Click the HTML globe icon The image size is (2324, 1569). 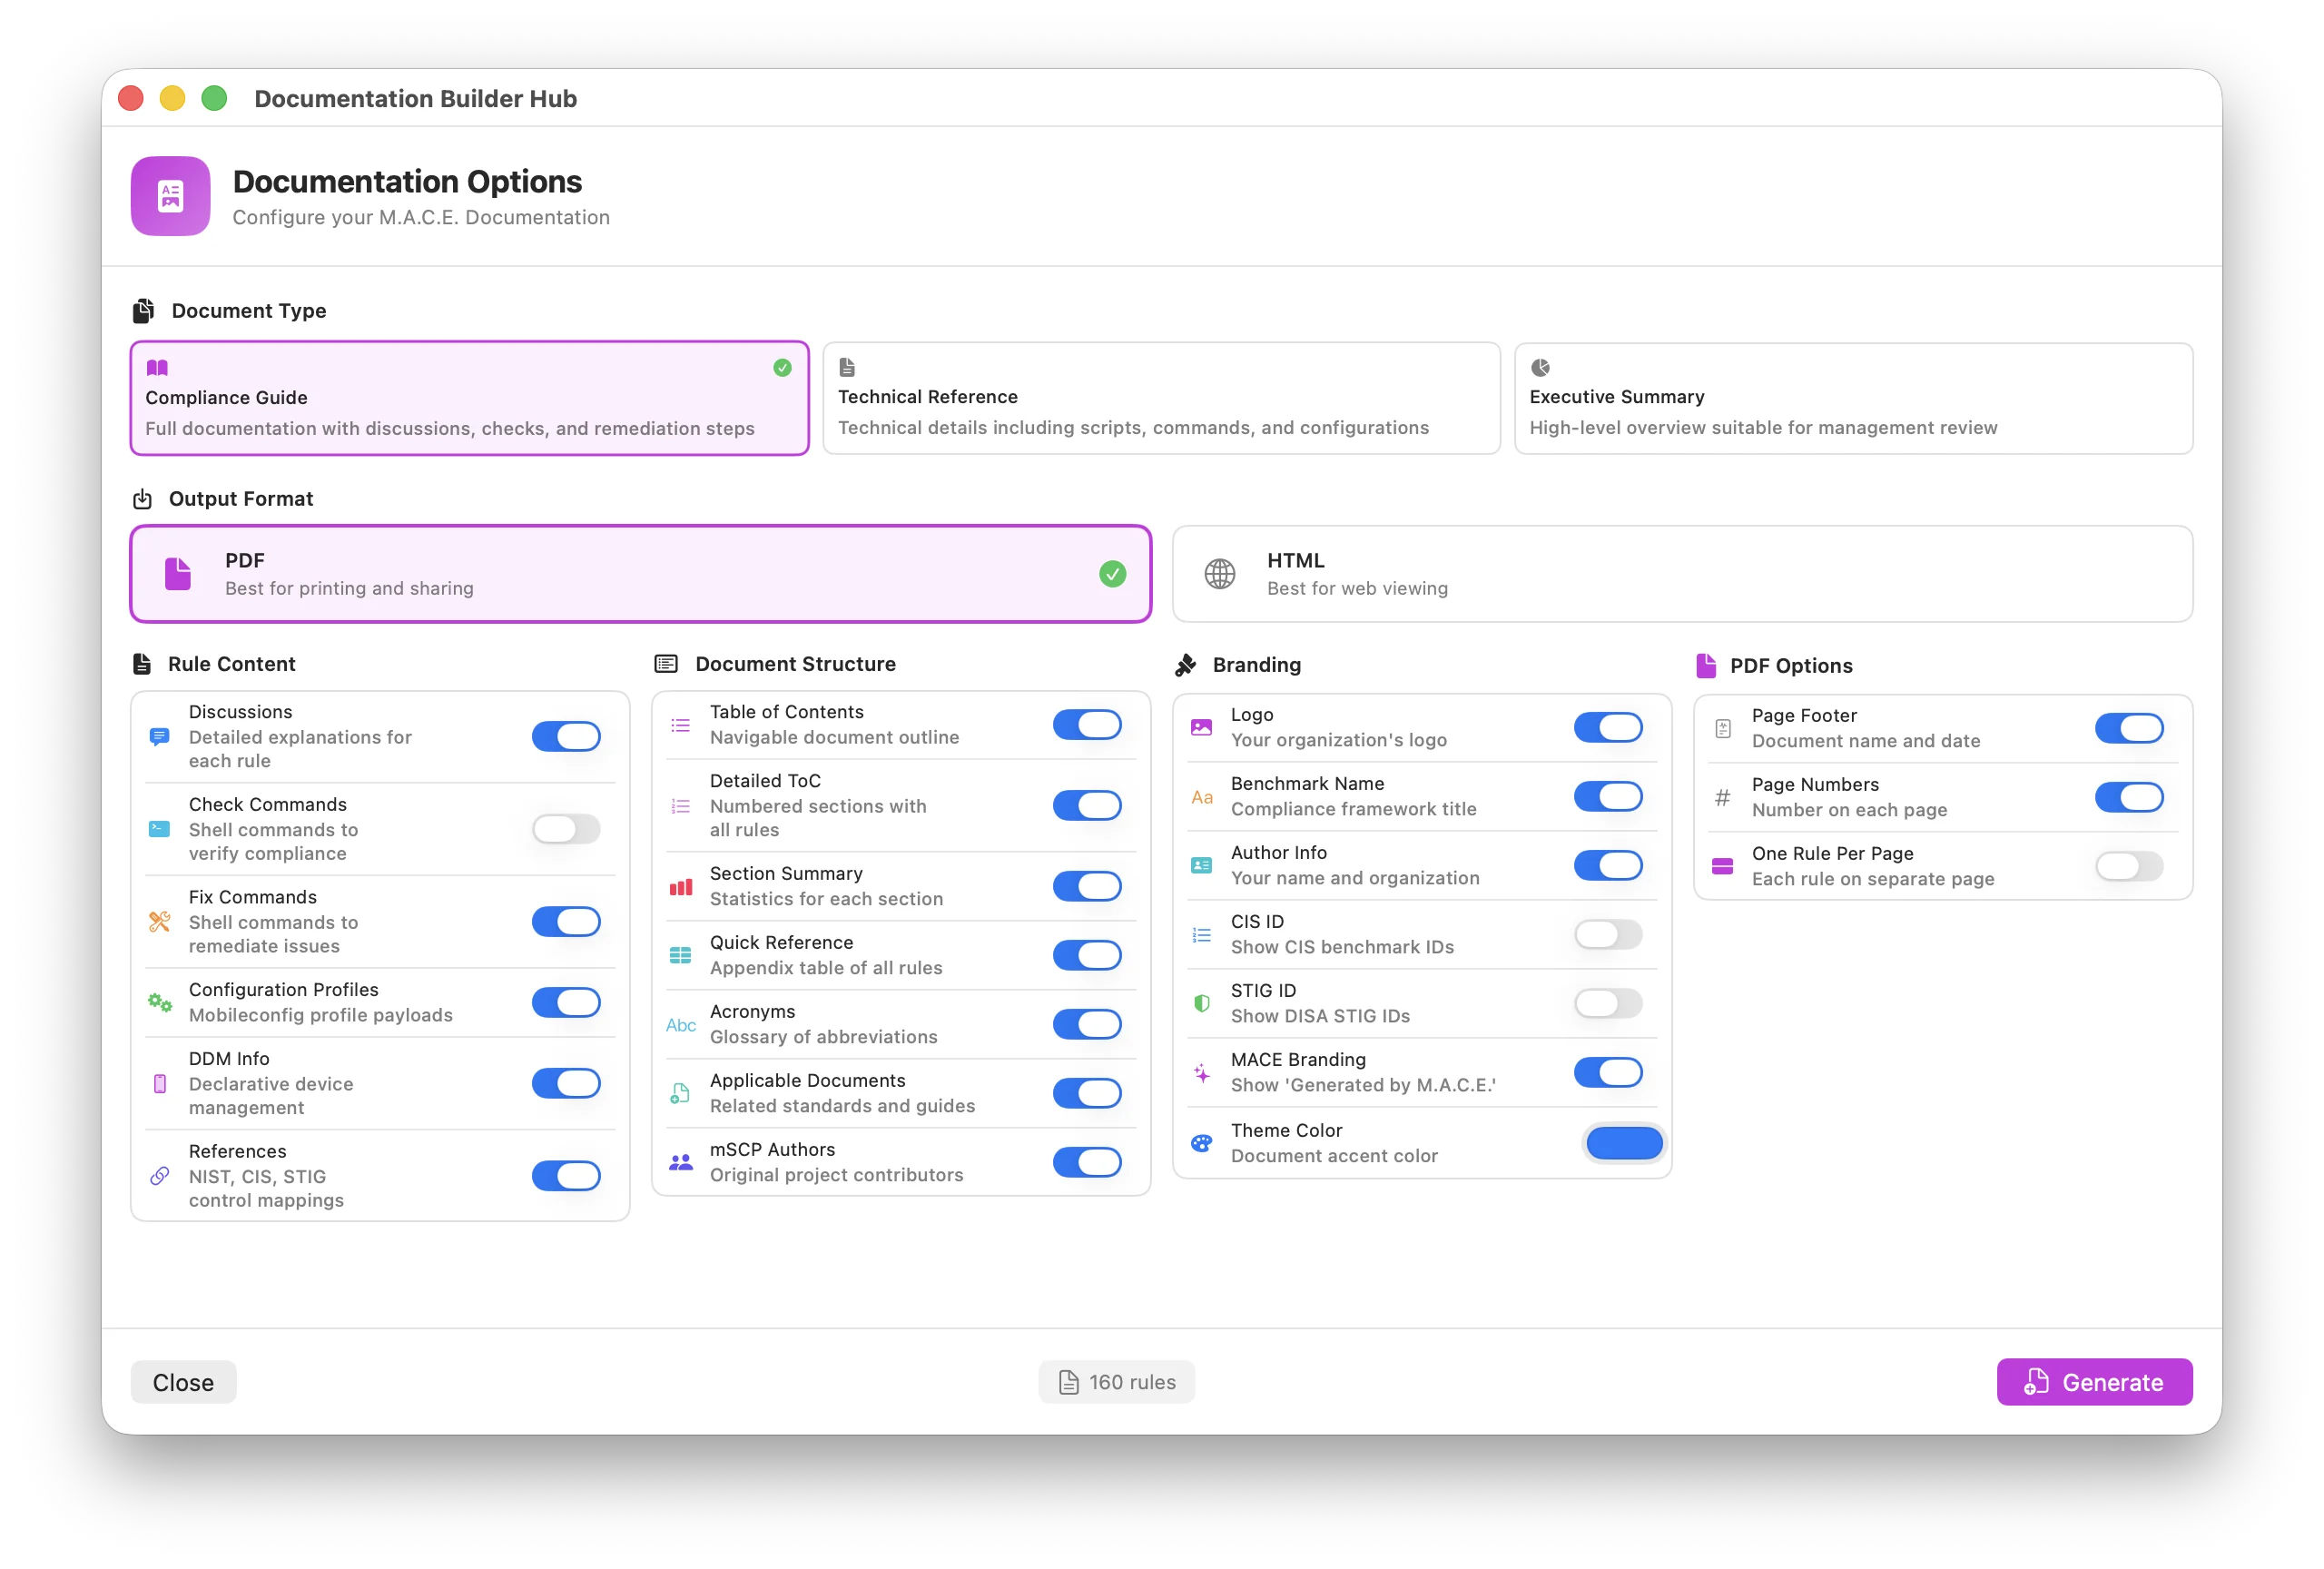(1219, 574)
